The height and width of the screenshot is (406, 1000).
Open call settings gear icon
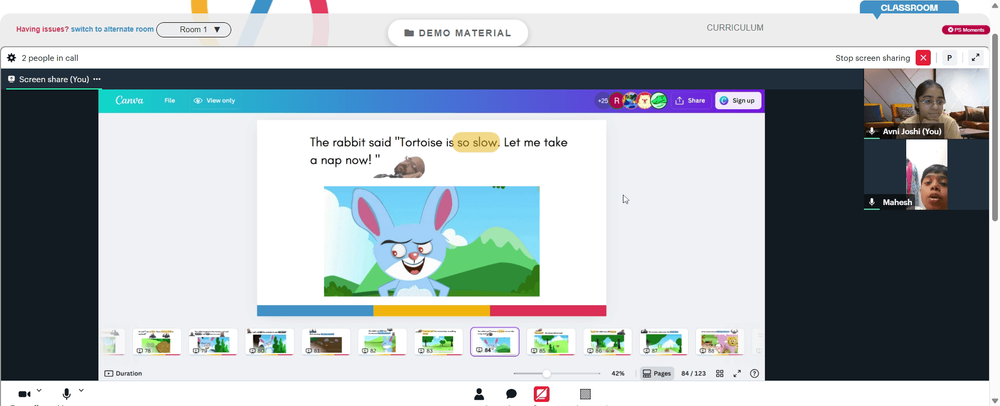click(11, 58)
